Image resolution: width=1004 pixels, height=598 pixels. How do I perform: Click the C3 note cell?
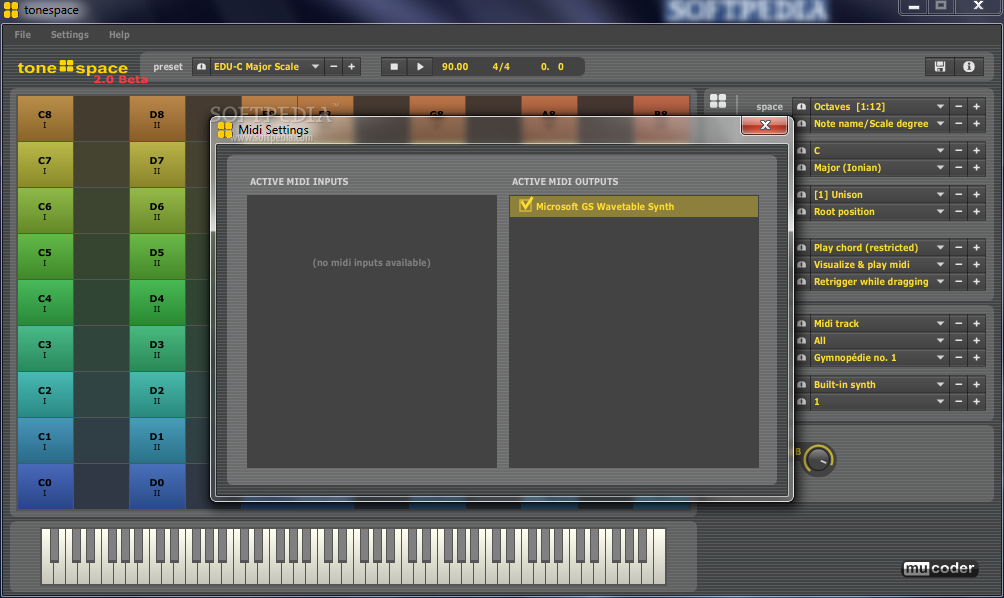click(x=45, y=349)
